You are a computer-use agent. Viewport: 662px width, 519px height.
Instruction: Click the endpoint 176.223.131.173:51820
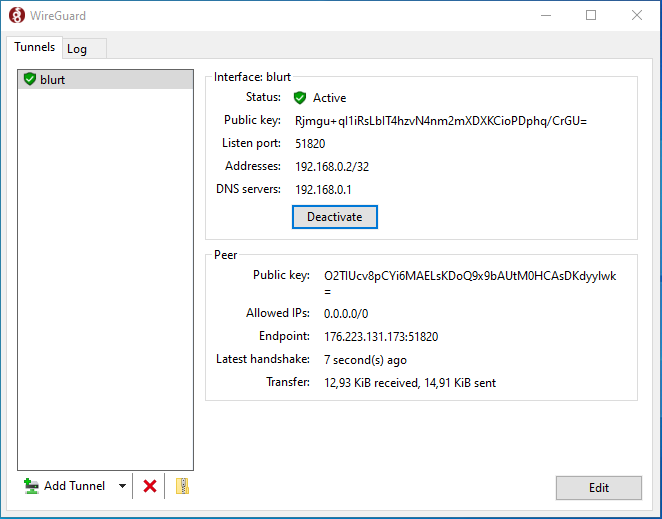381,337
